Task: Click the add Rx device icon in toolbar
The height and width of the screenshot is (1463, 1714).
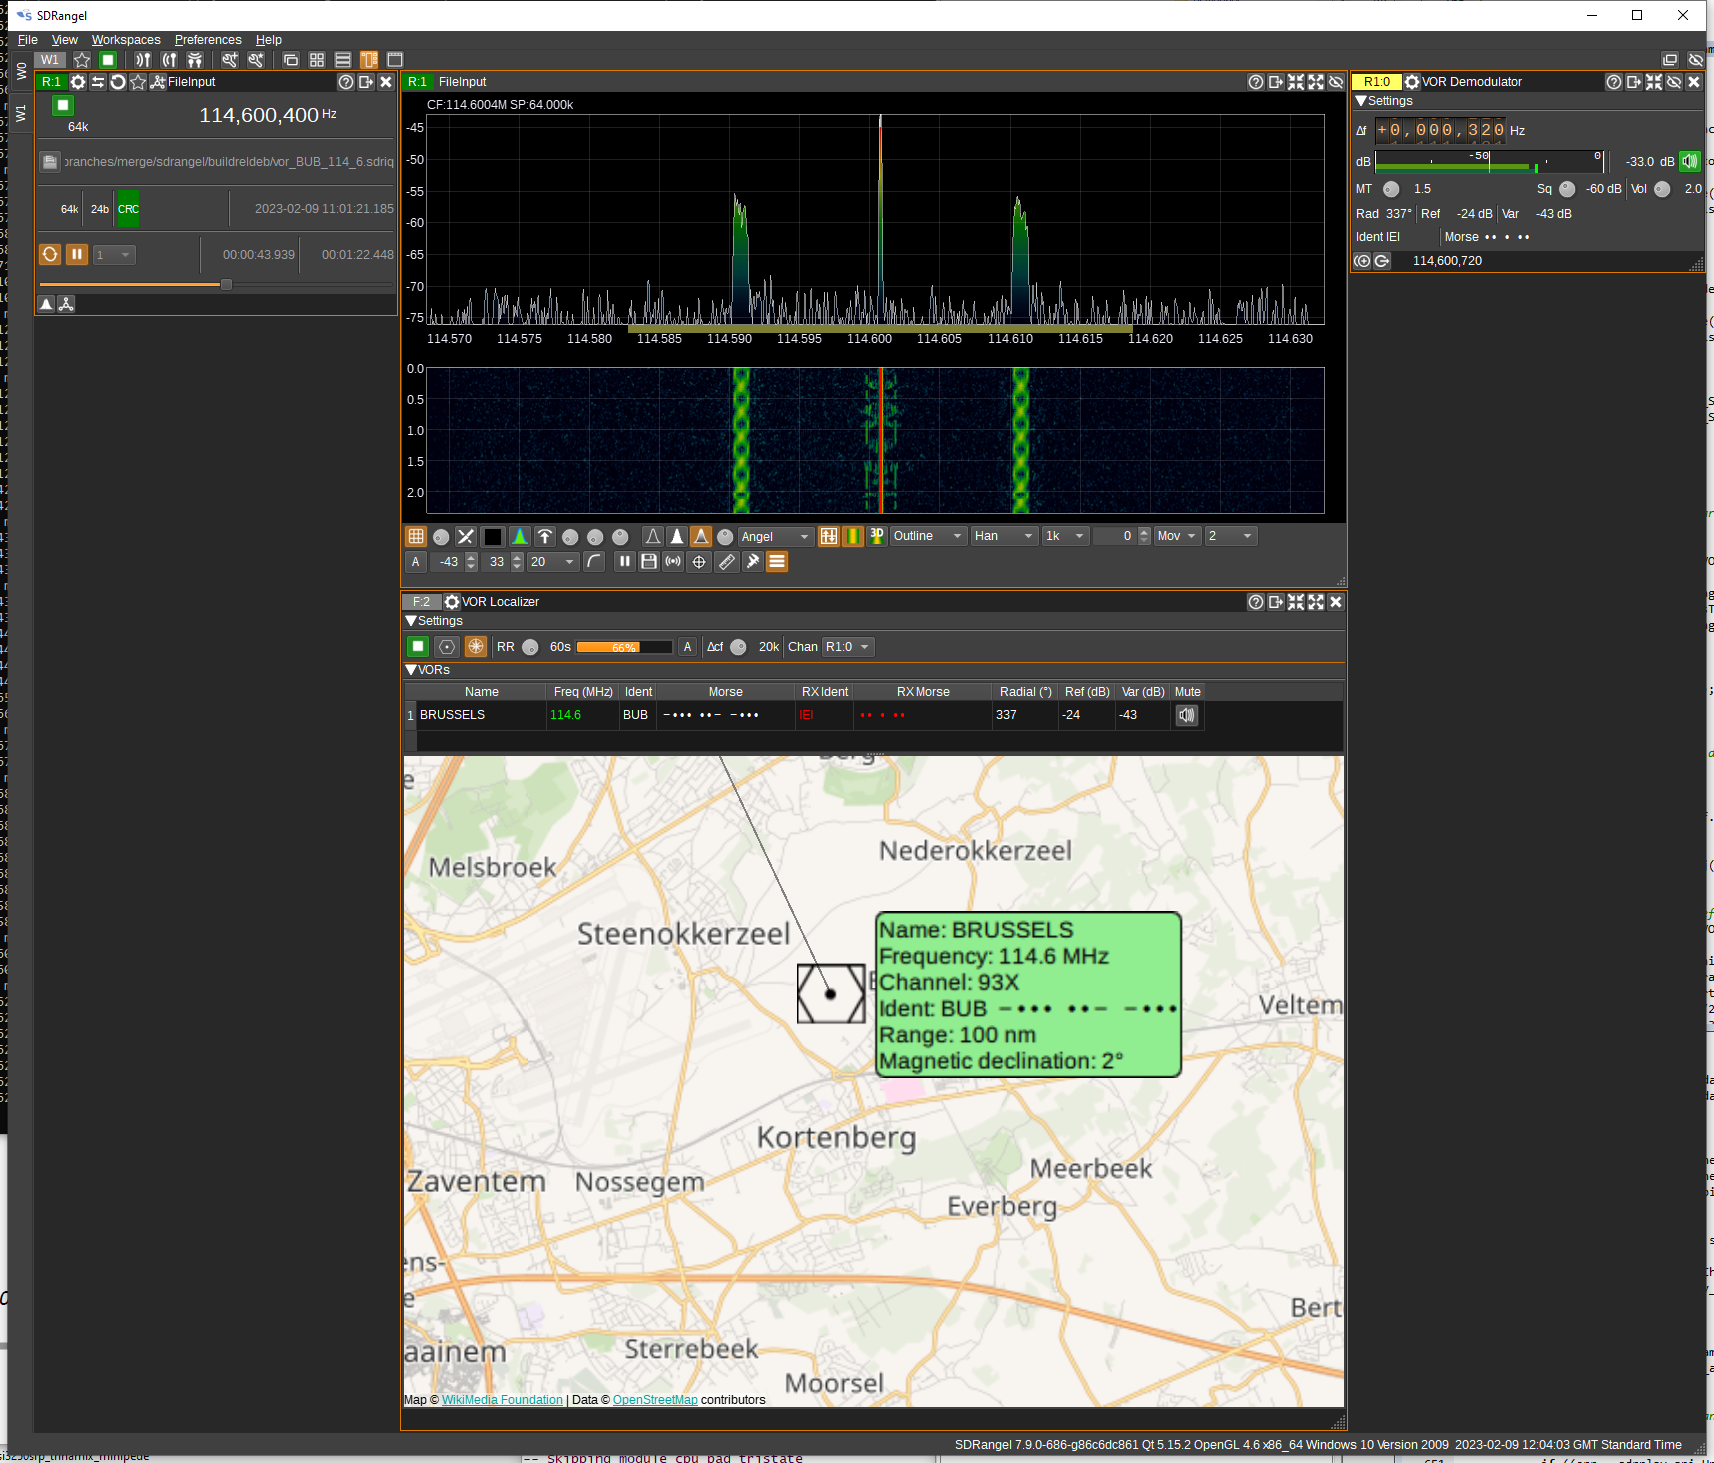Action: point(143,60)
